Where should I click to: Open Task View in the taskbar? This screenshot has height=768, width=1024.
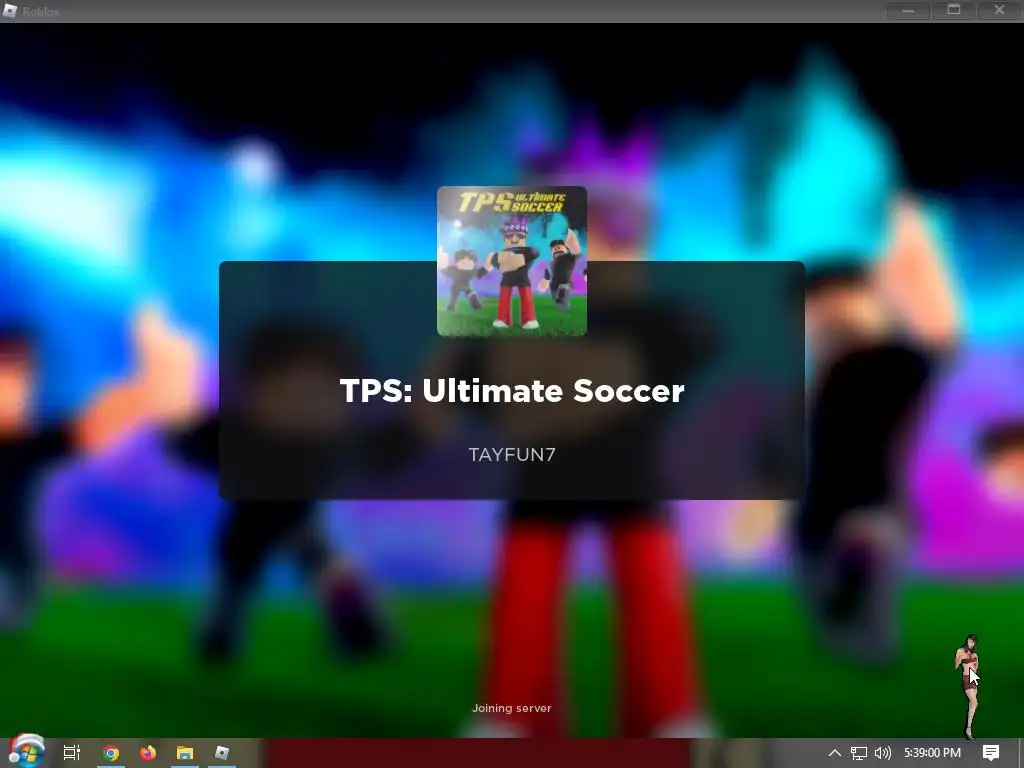72,753
